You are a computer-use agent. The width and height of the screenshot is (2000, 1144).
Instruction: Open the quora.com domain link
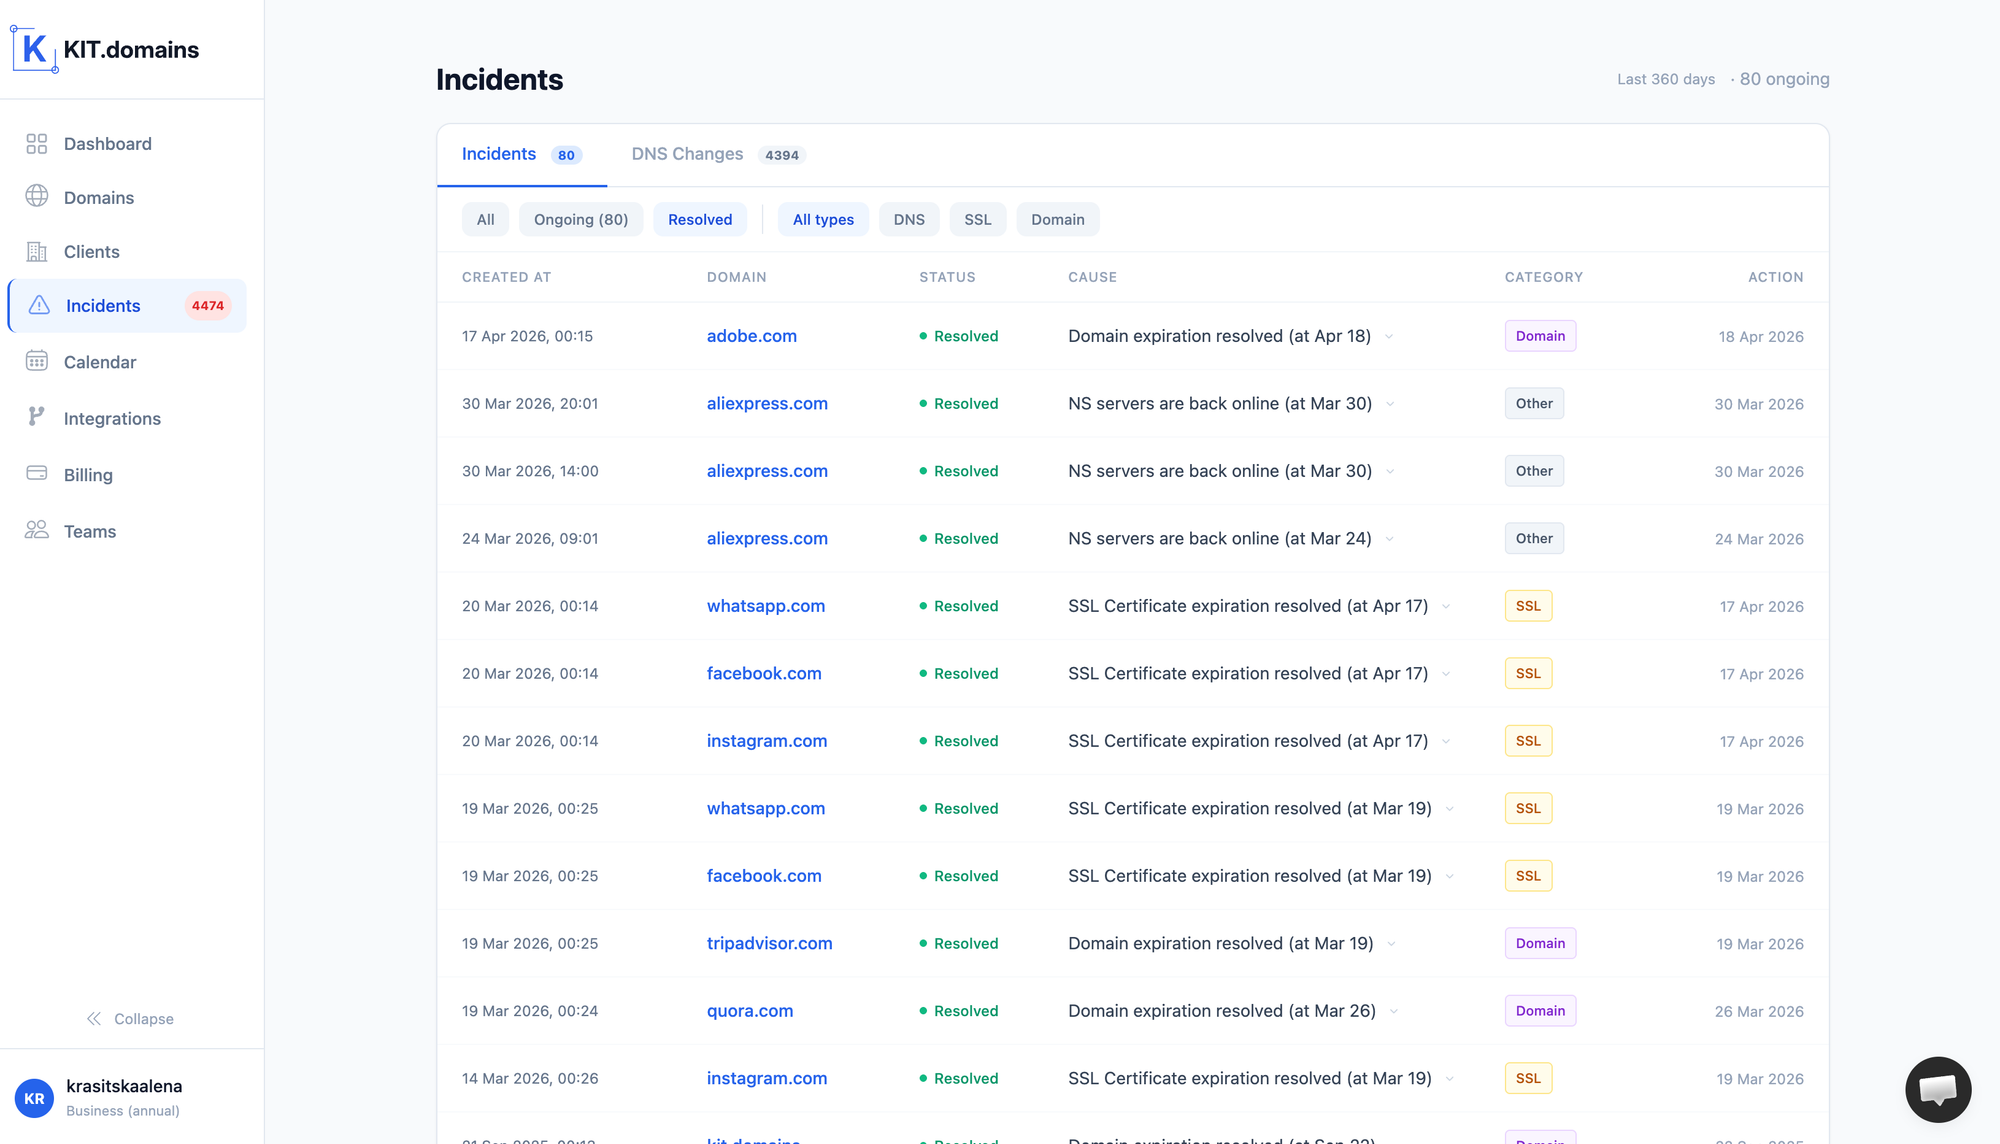click(x=750, y=1011)
